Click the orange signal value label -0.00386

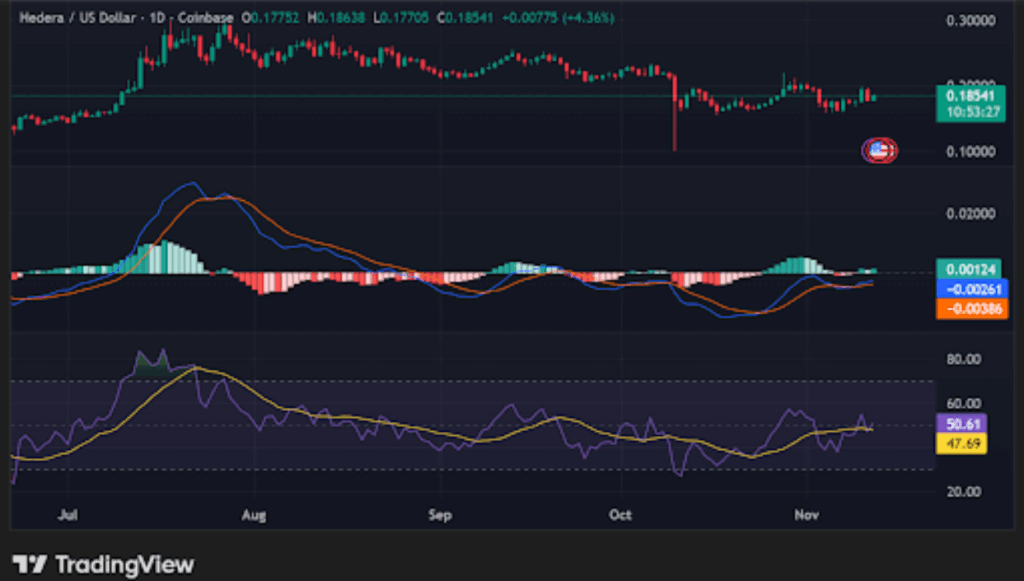(x=971, y=309)
